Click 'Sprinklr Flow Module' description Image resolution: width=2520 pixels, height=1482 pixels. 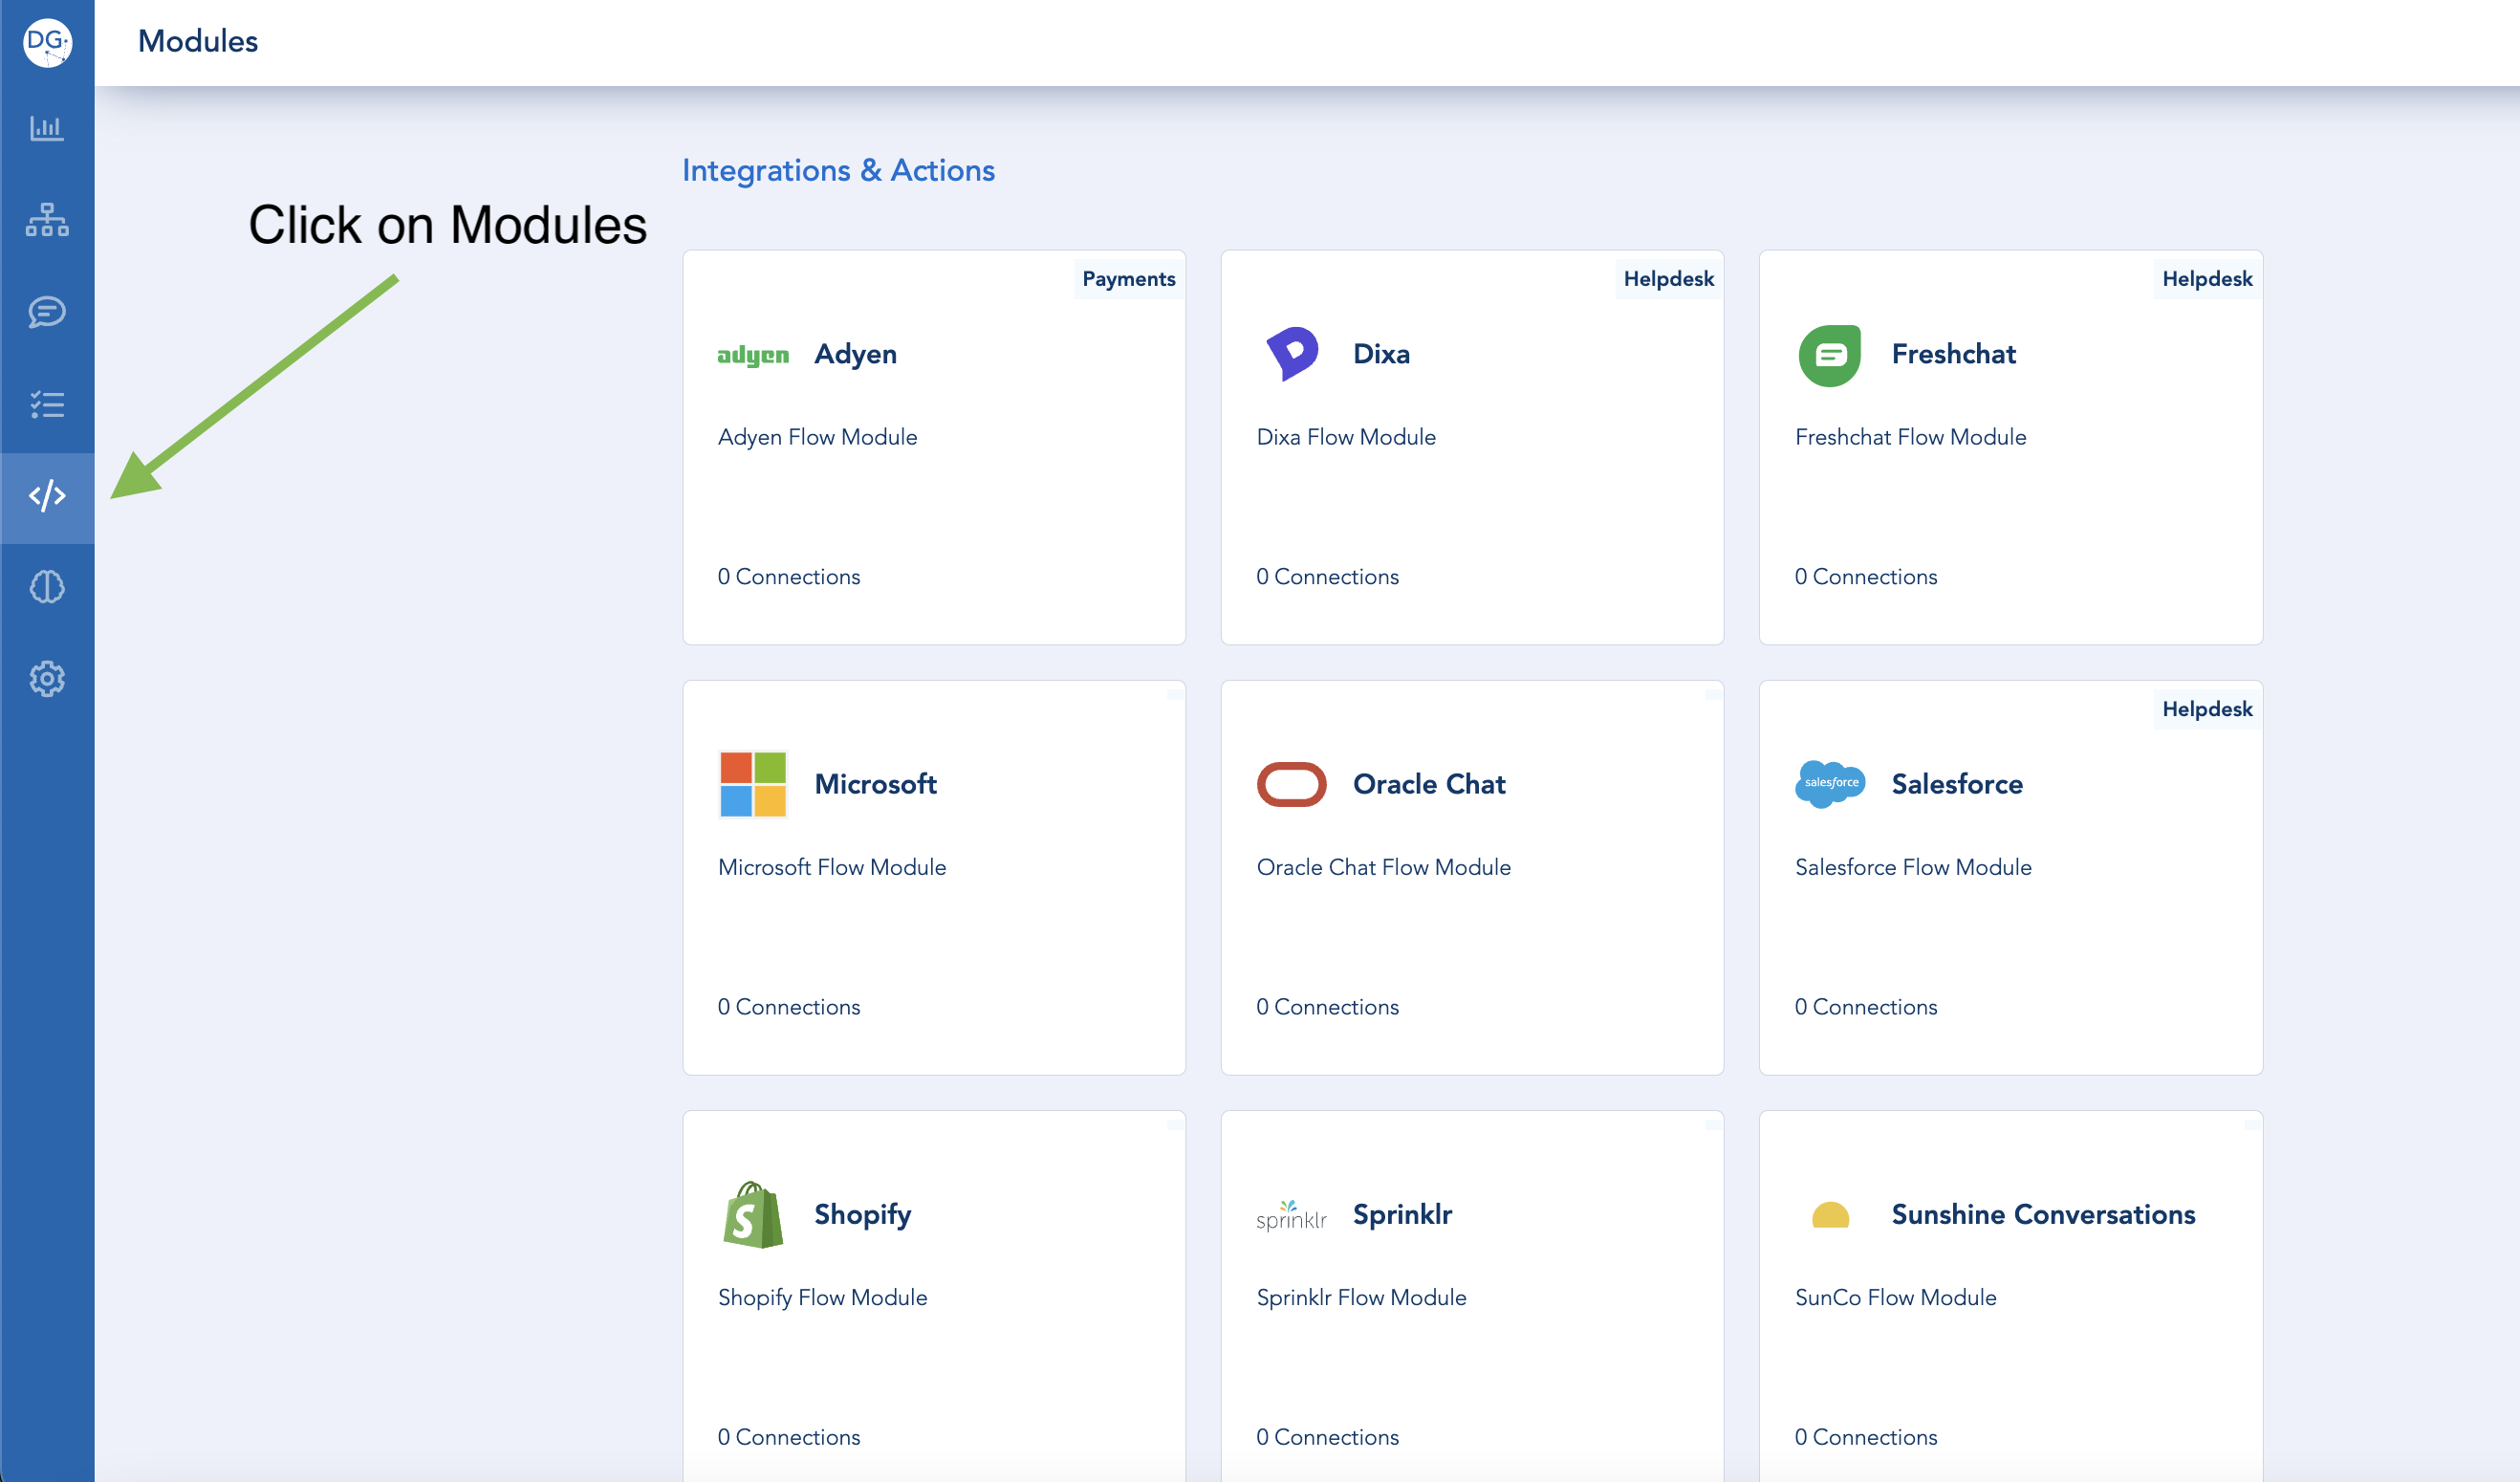pyautogui.click(x=1361, y=1298)
